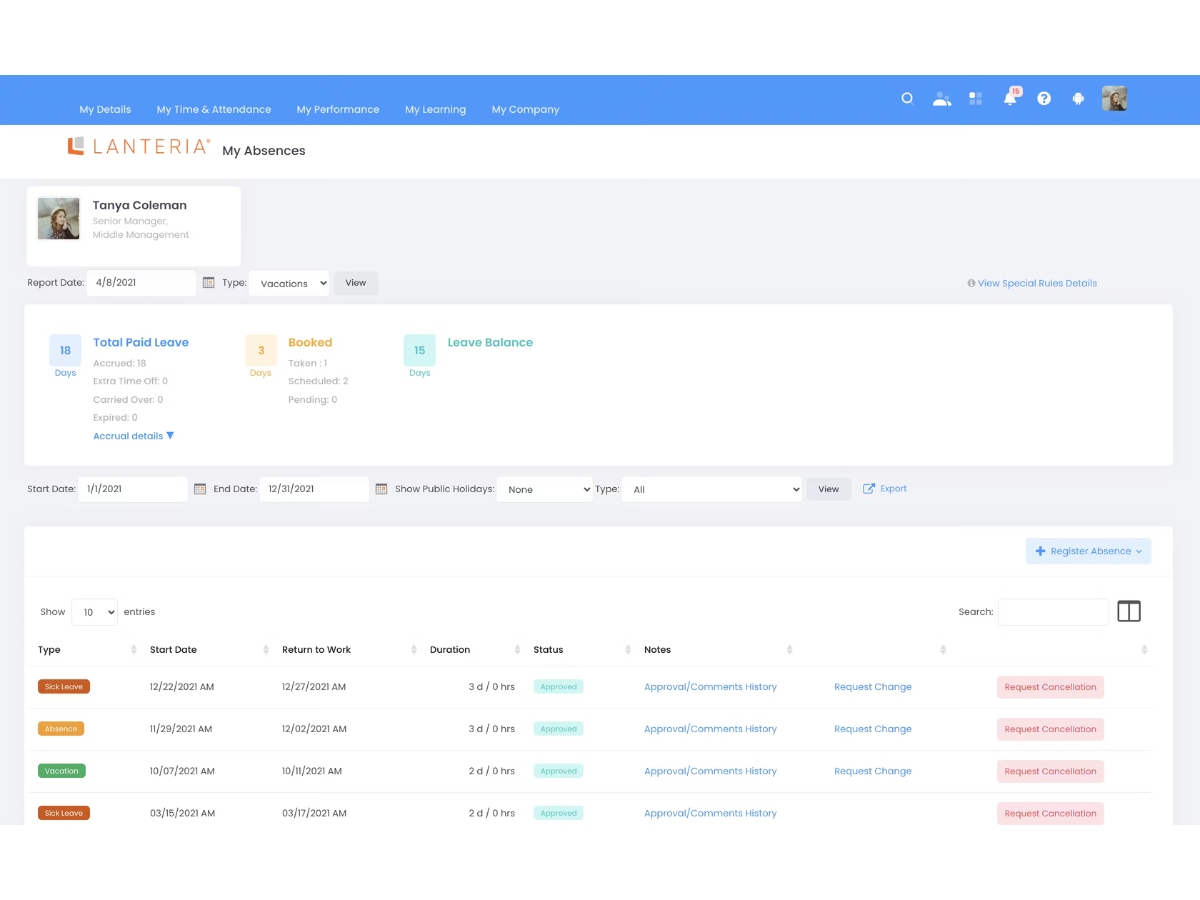Image resolution: width=1200 pixels, height=900 pixels.
Task: Open the End Date calendar picker
Action: pos(381,489)
